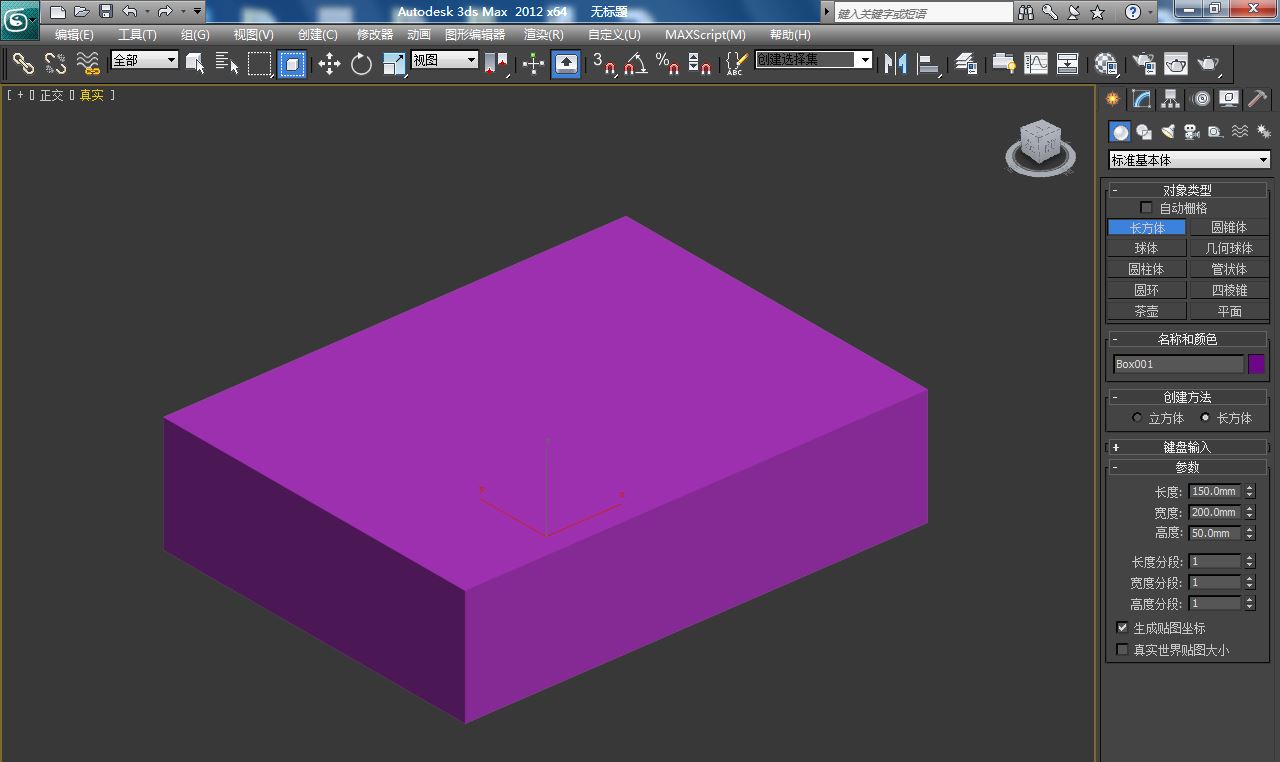Click the 圆柱体 object type button
This screenshot has height=762, width=1280.
[x=1146, y=269]
